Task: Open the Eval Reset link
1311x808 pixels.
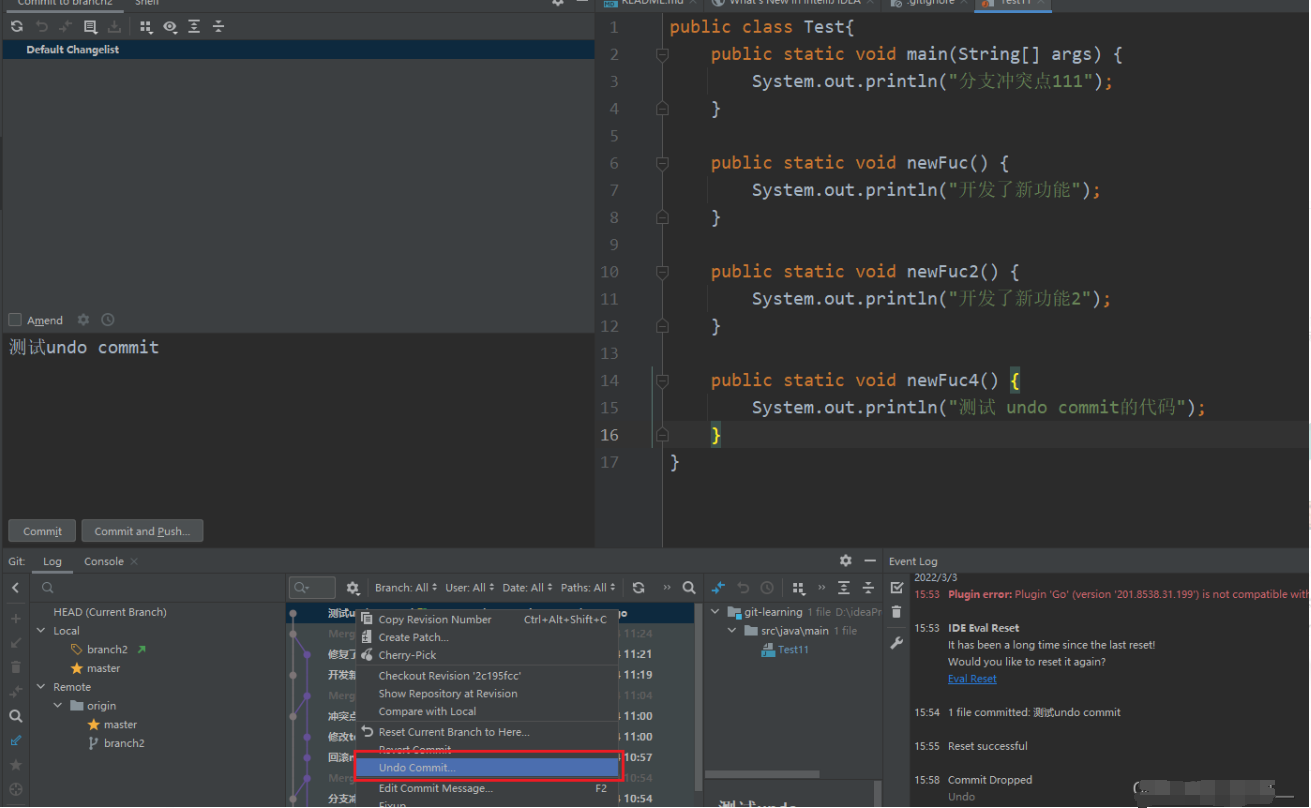Action: 972,679
